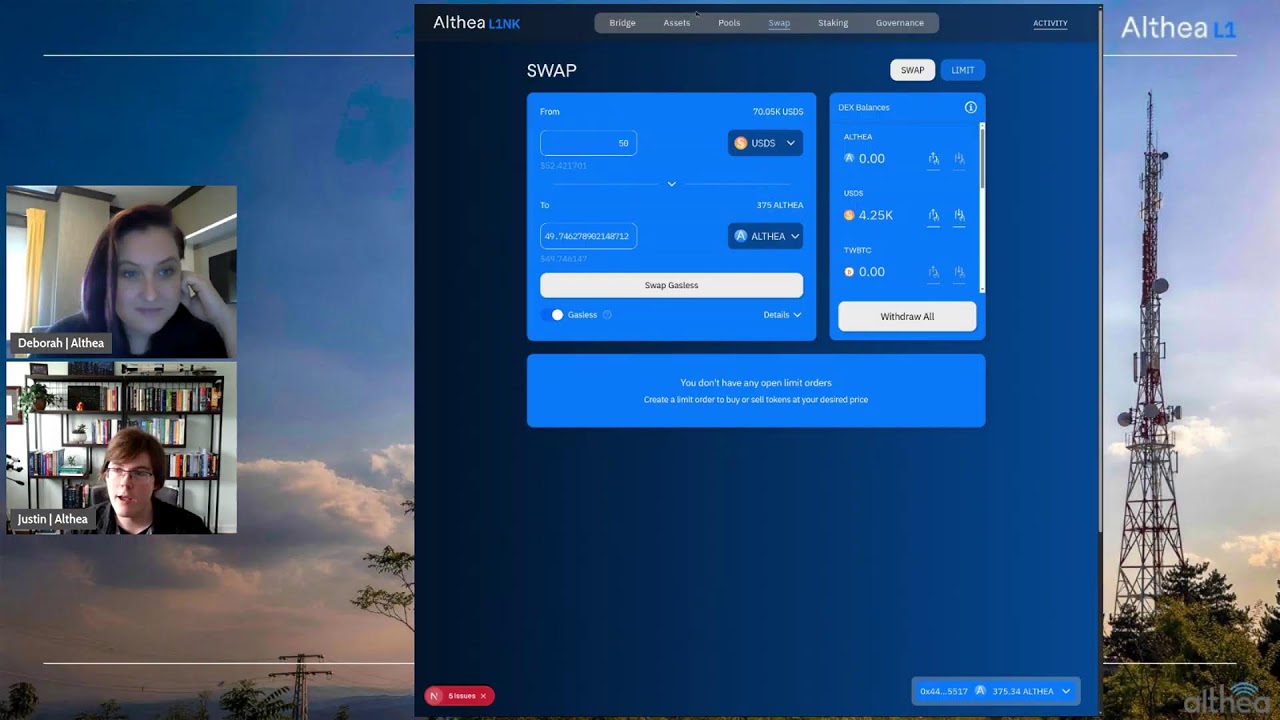This screenshot has width=1280, height=720.
Task: Click the $52.421701 value under From
Action: click(563, 166)
